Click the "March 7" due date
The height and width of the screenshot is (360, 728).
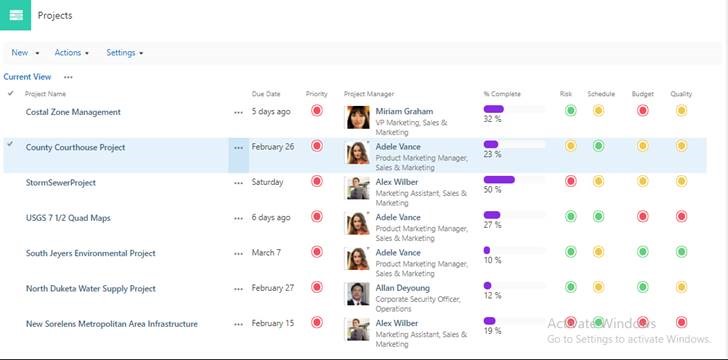click(x=266, y=253)
